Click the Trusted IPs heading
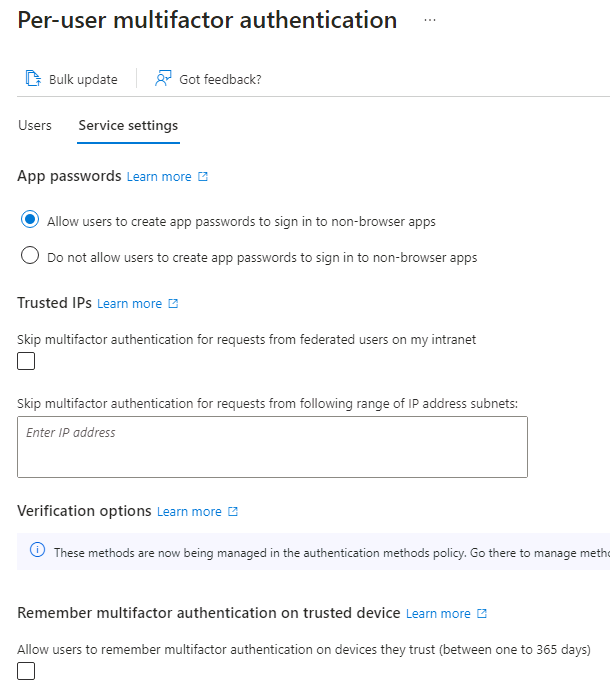Viewport: 610px width, 686px height. point(54,303)
